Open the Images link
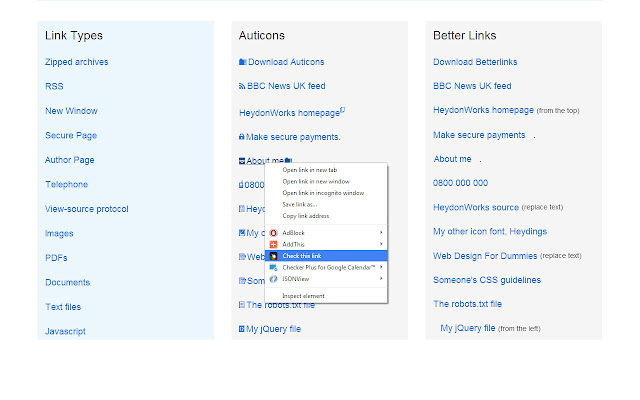This screenshot has height=400, width=640. coord(59,233)
